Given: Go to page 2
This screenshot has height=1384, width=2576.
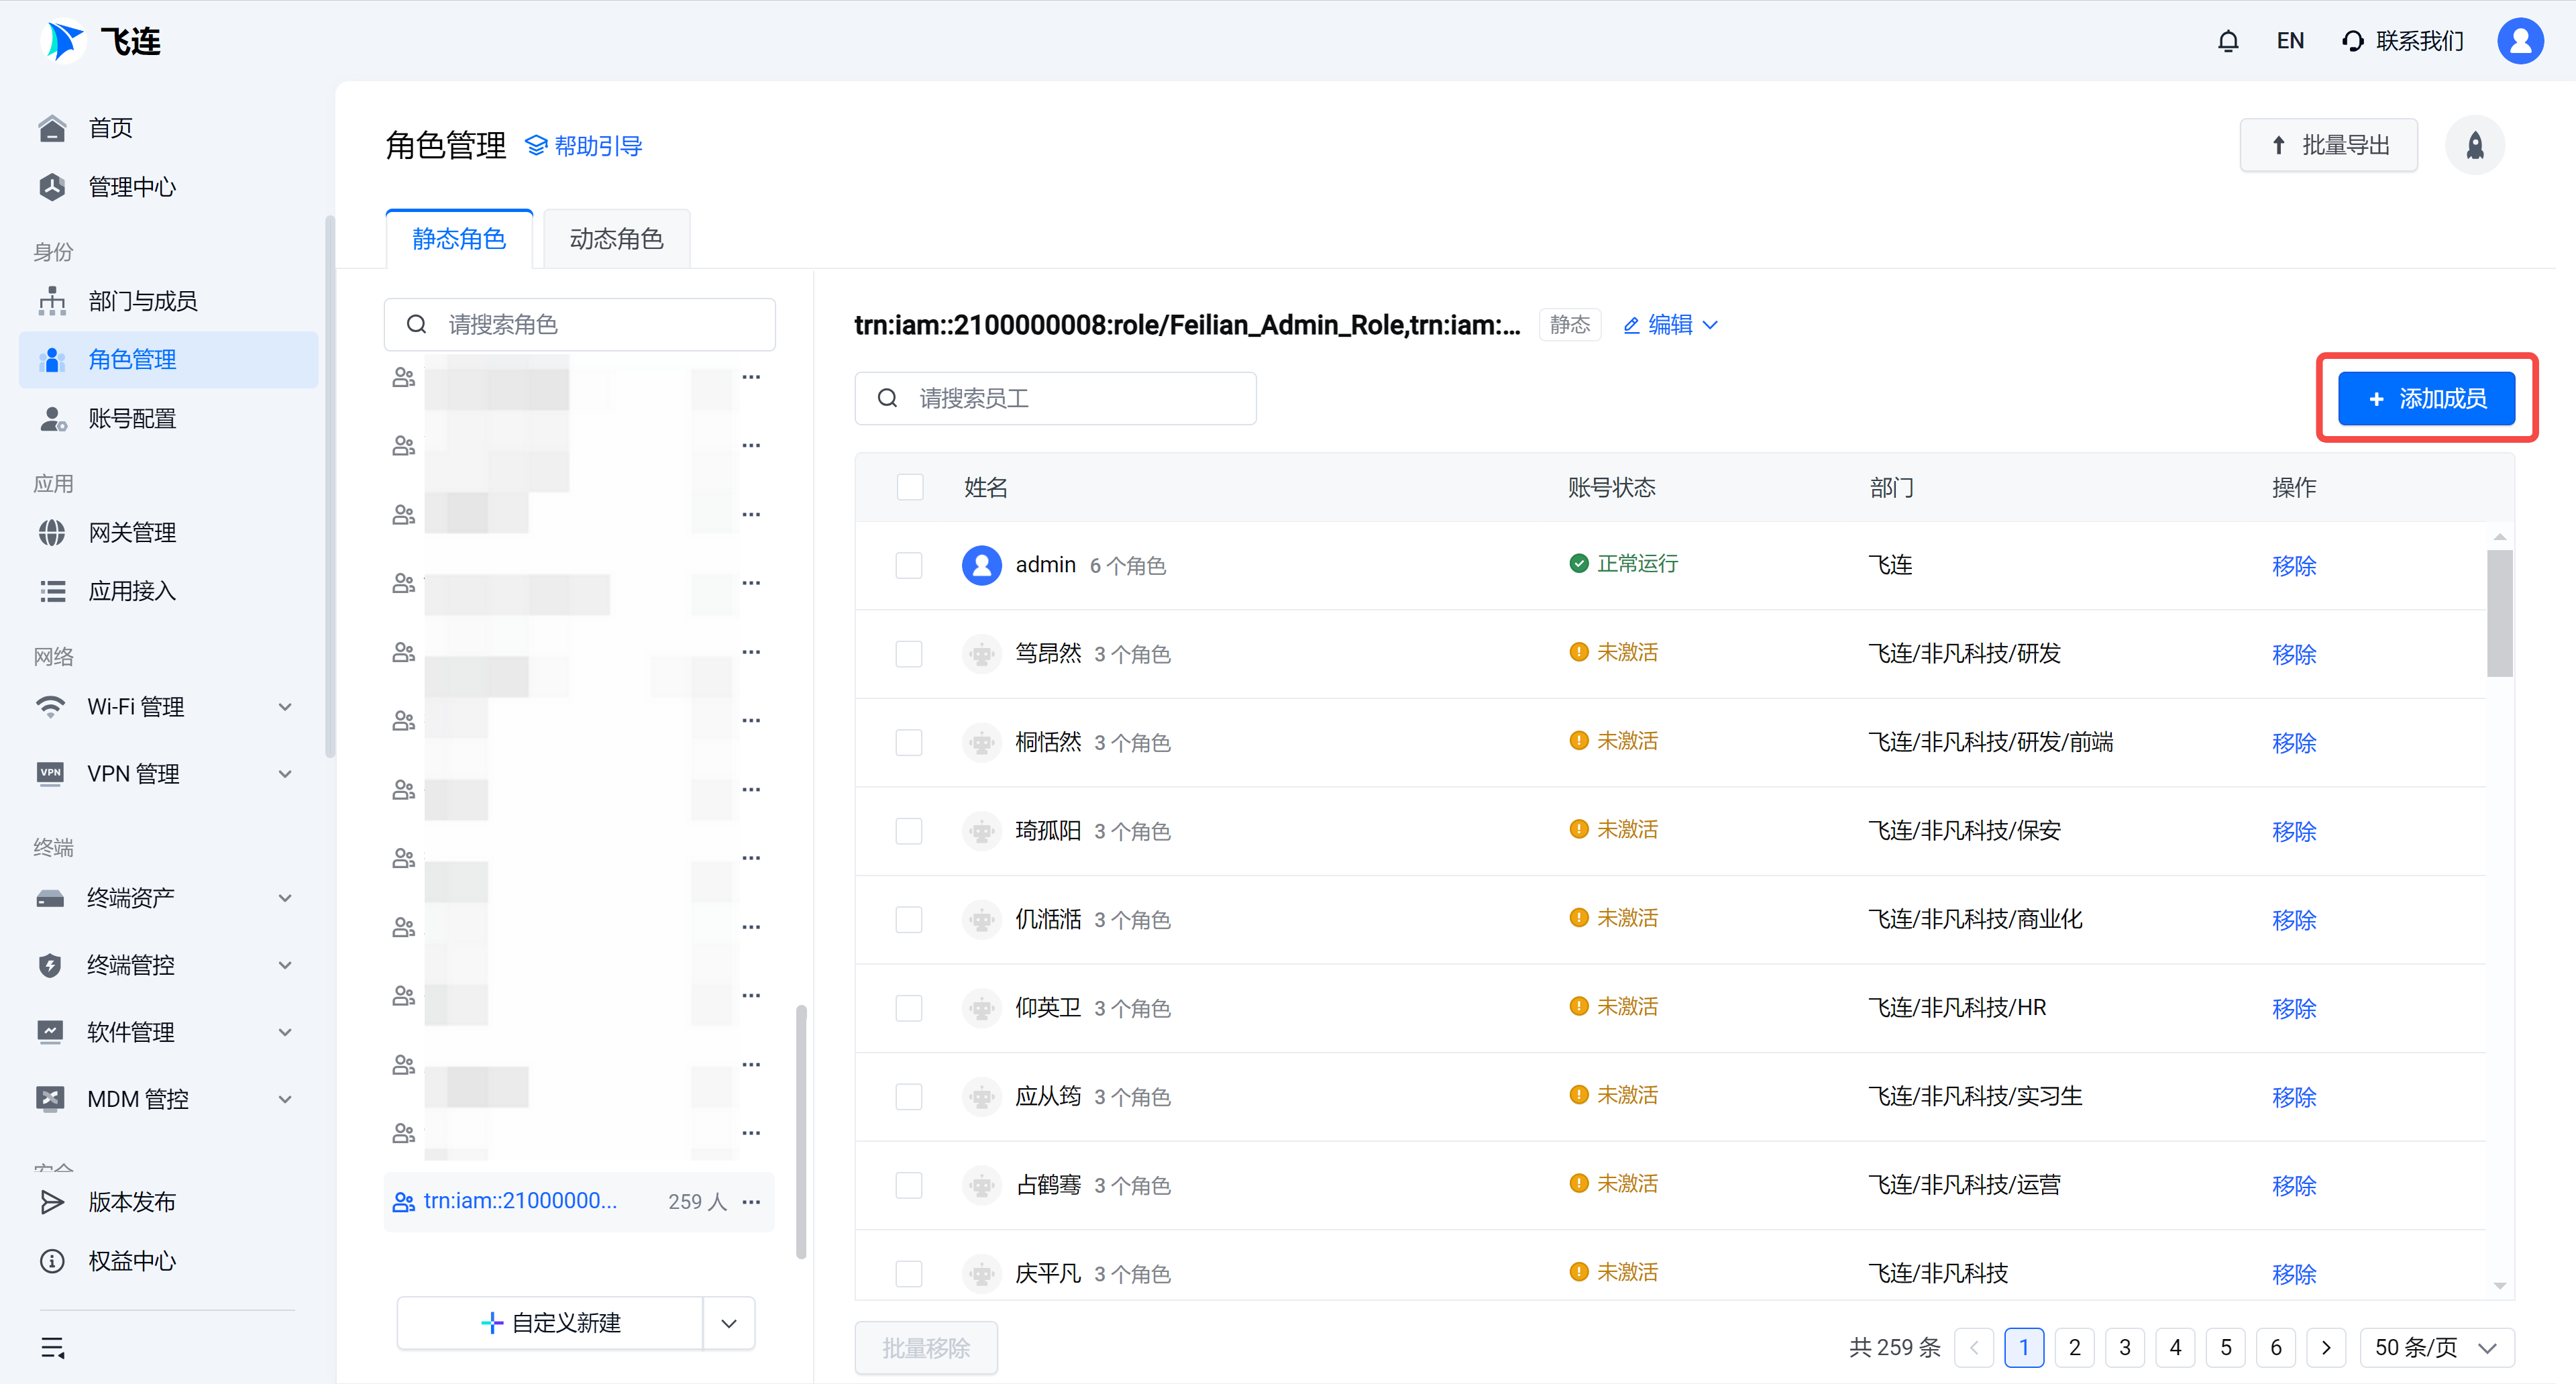Looking at the screenshot, I should coord(2074,1347).
